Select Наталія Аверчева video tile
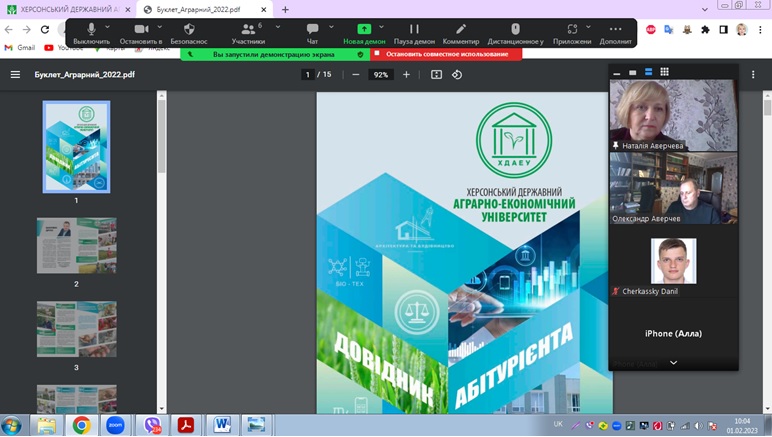This screenshot has height=437, width=772. (x=674, y=116)
